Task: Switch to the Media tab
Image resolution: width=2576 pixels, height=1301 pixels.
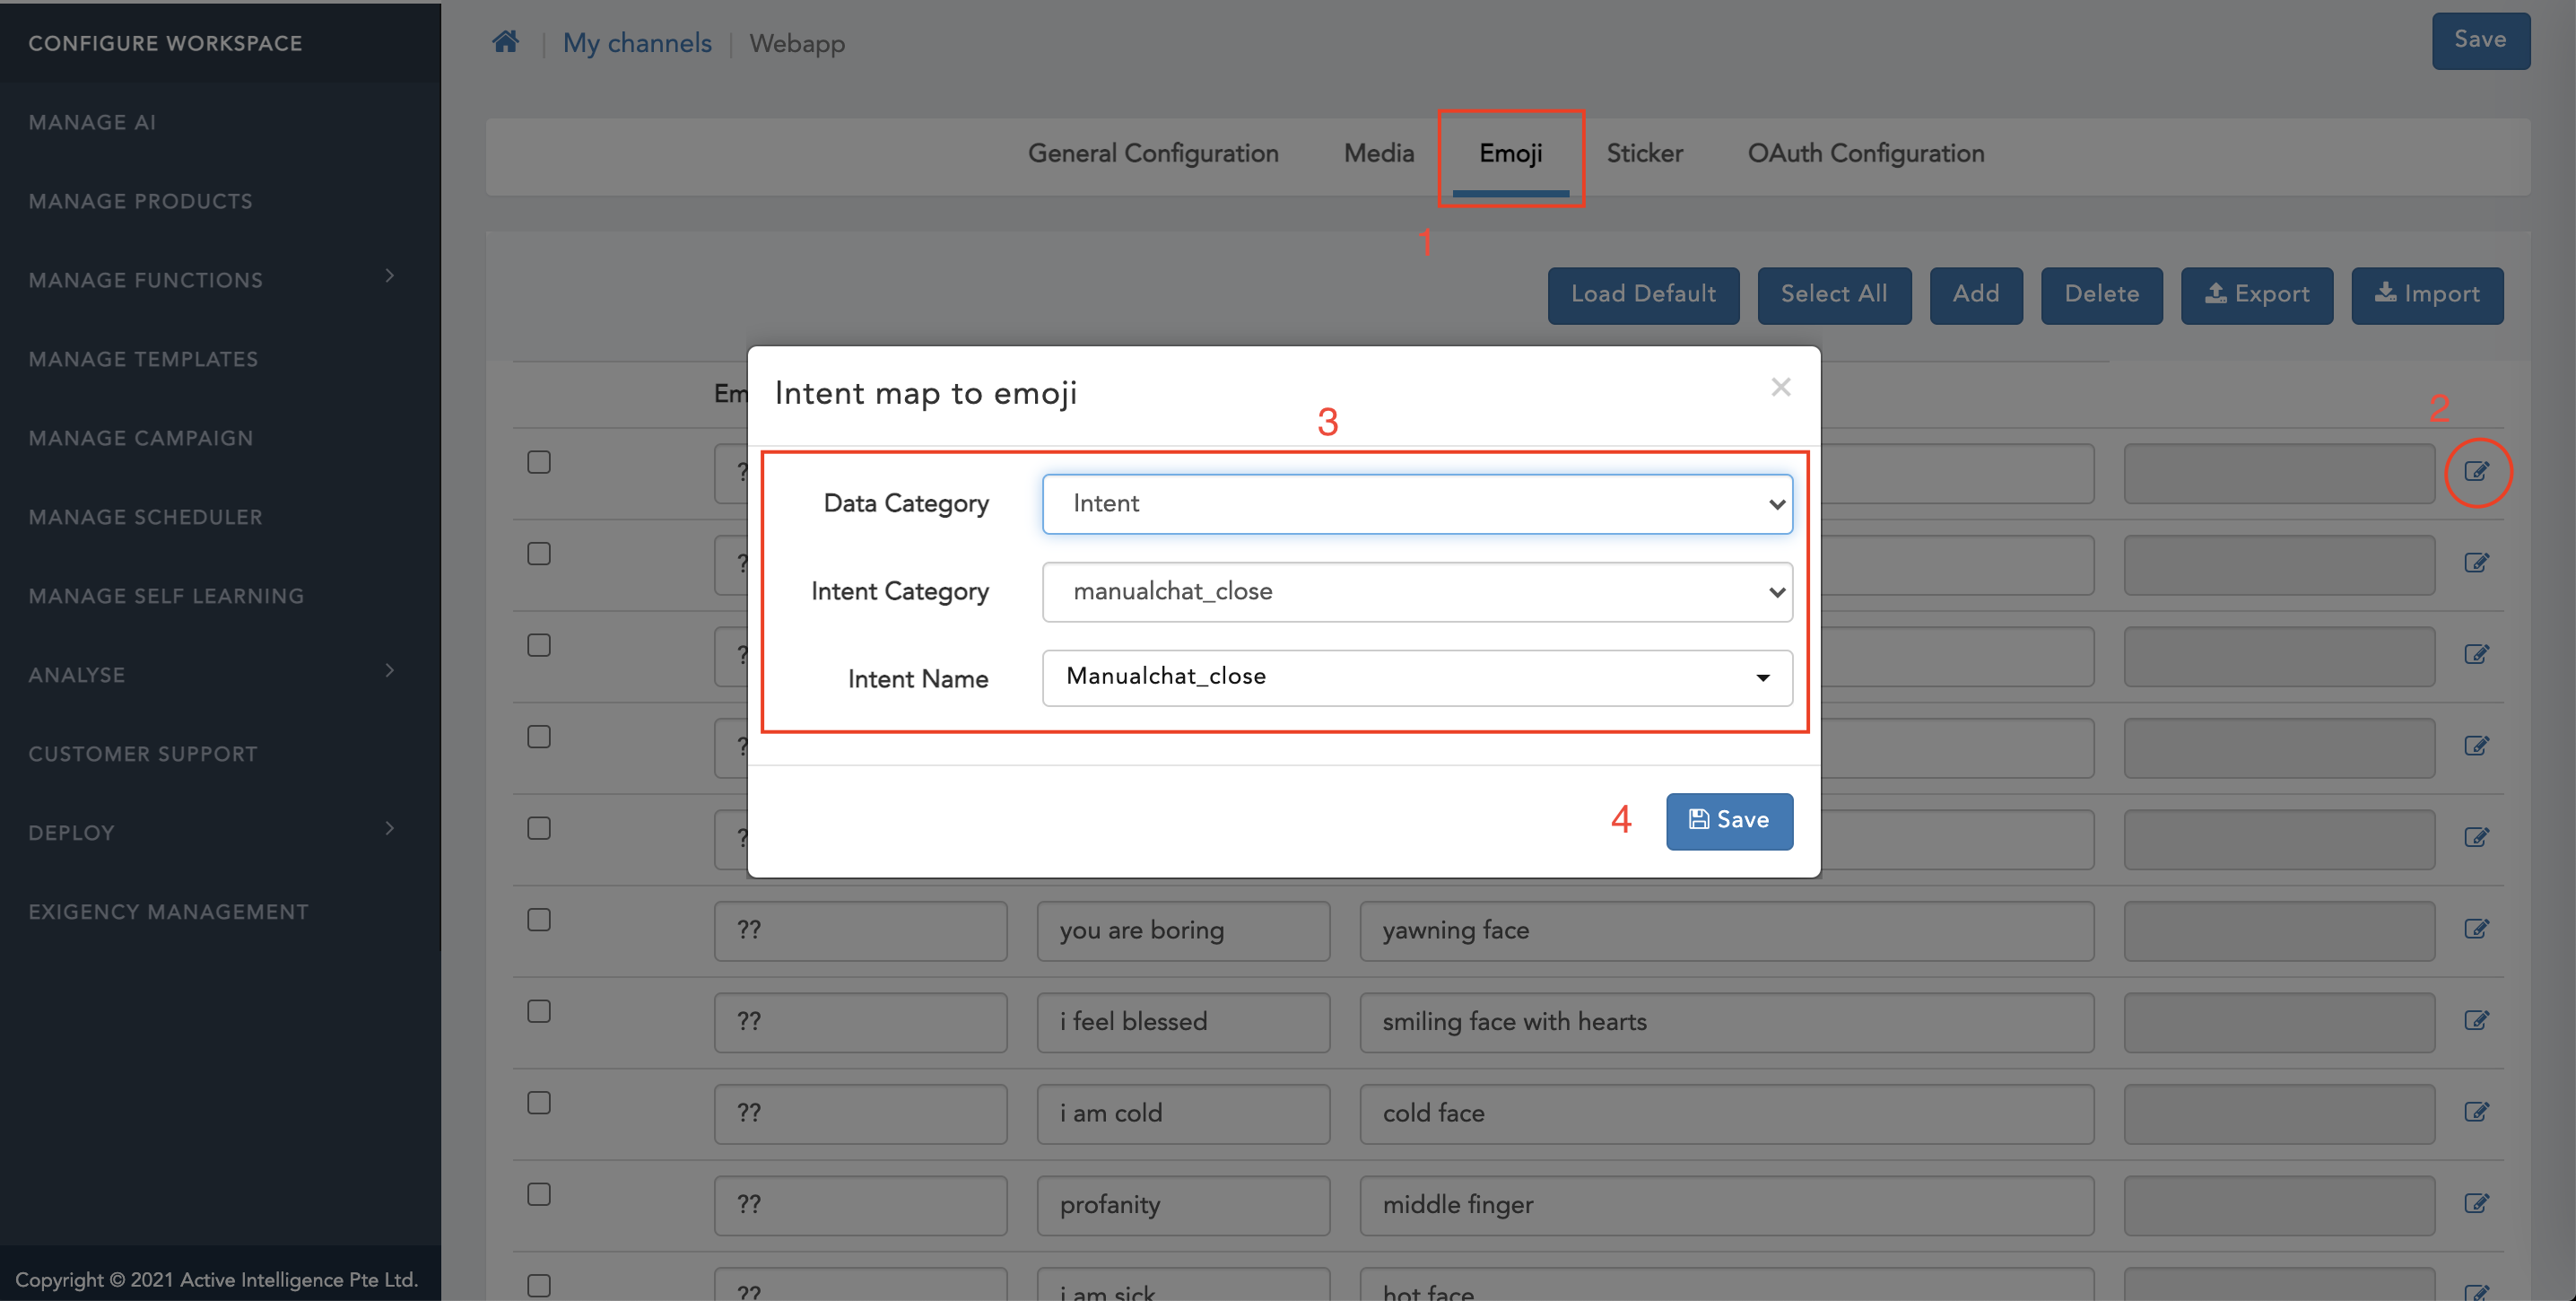Action: [x=1378, y=153]
